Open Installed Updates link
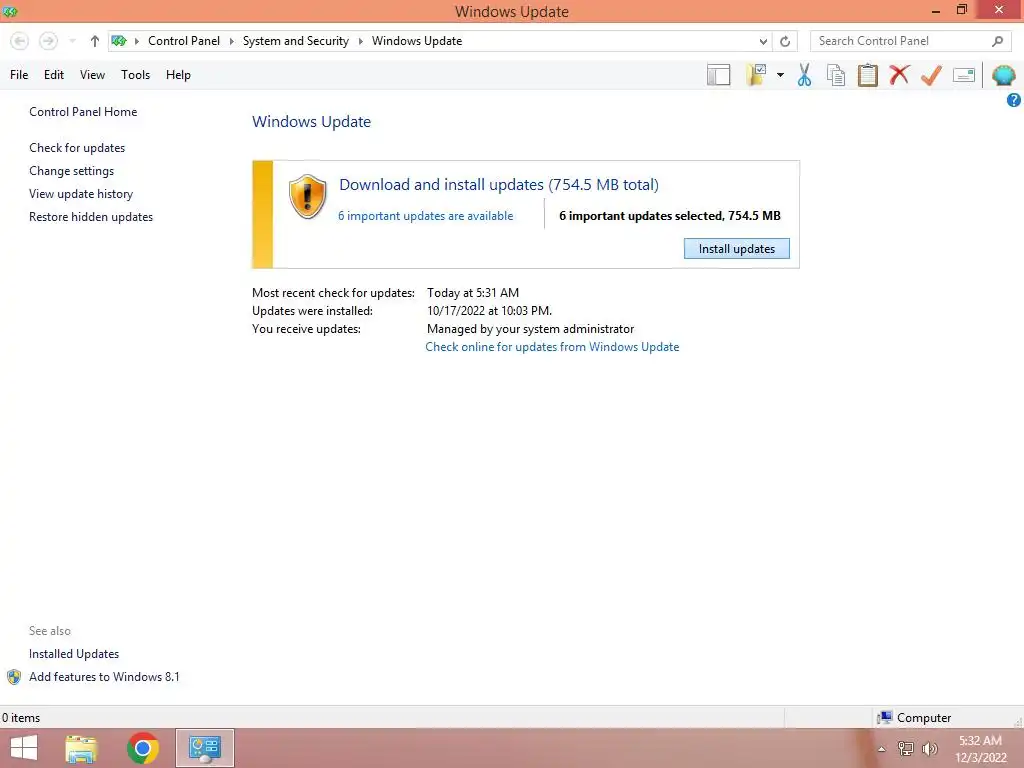 (x=74, y=654)
